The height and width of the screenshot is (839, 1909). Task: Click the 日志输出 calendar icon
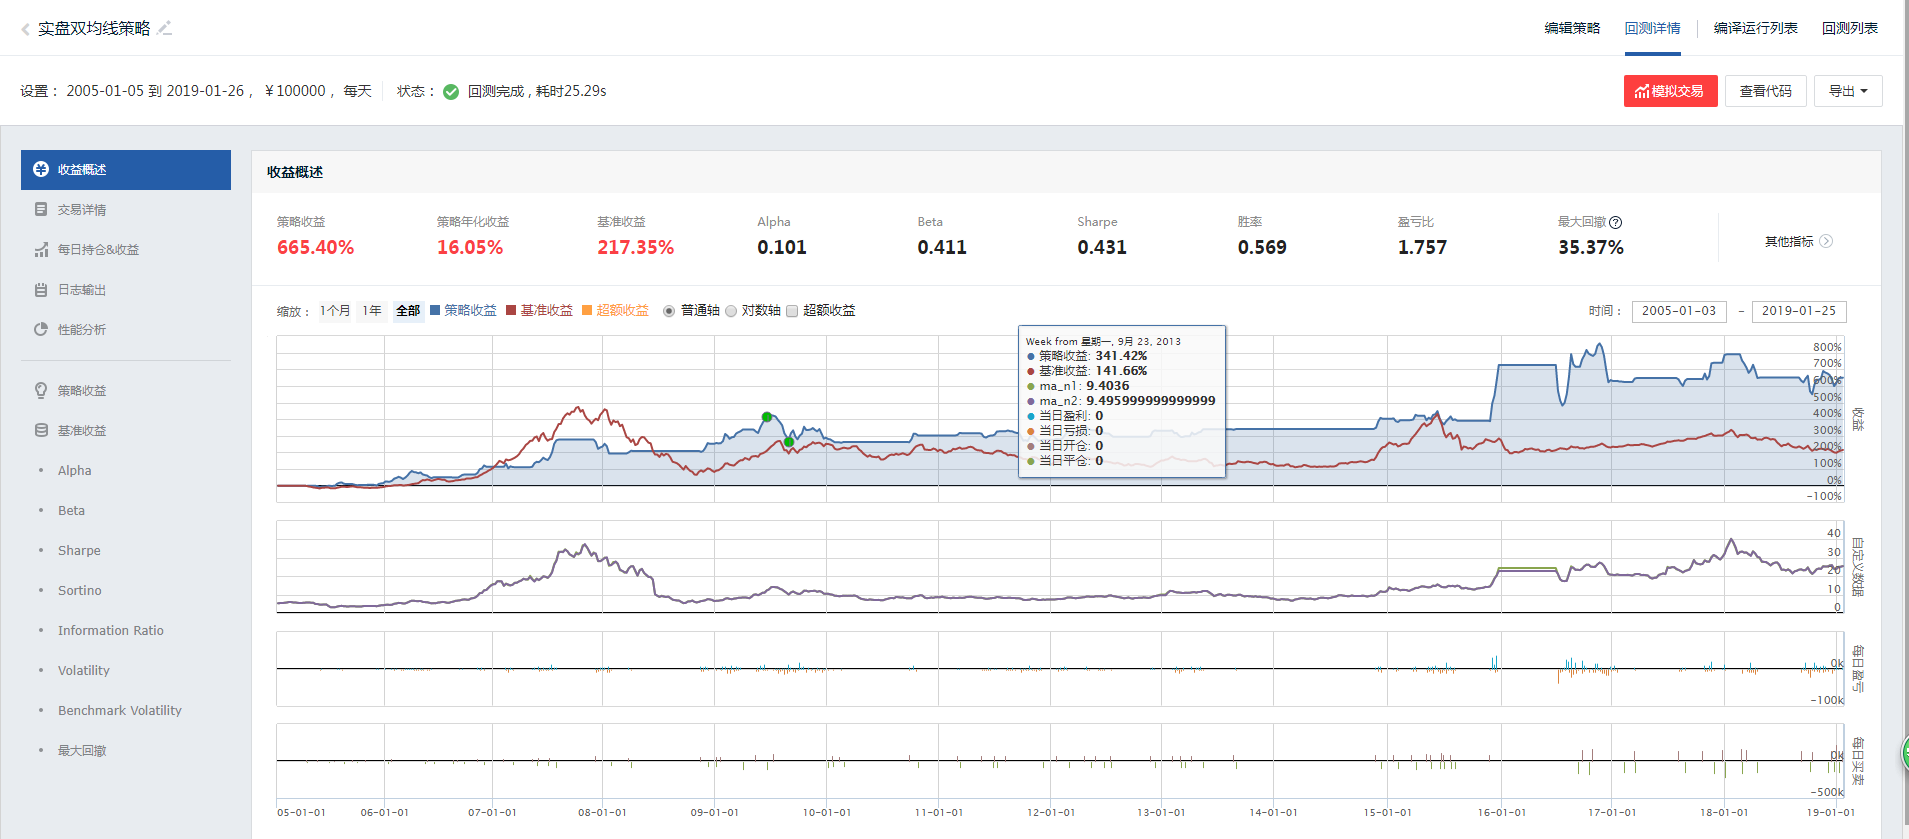coord(41,289)
